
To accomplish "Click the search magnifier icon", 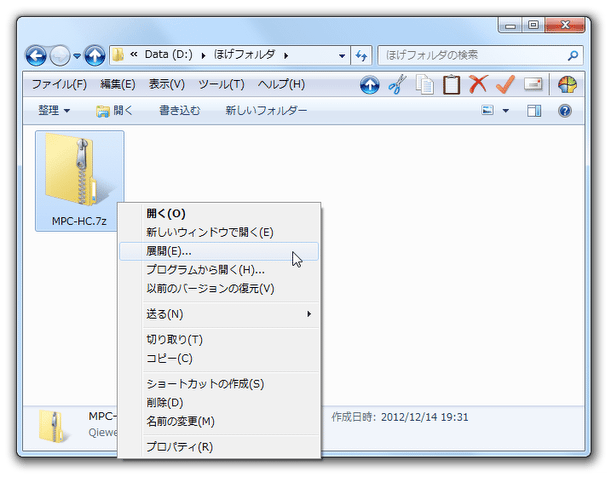I will [x=573, y=55].
